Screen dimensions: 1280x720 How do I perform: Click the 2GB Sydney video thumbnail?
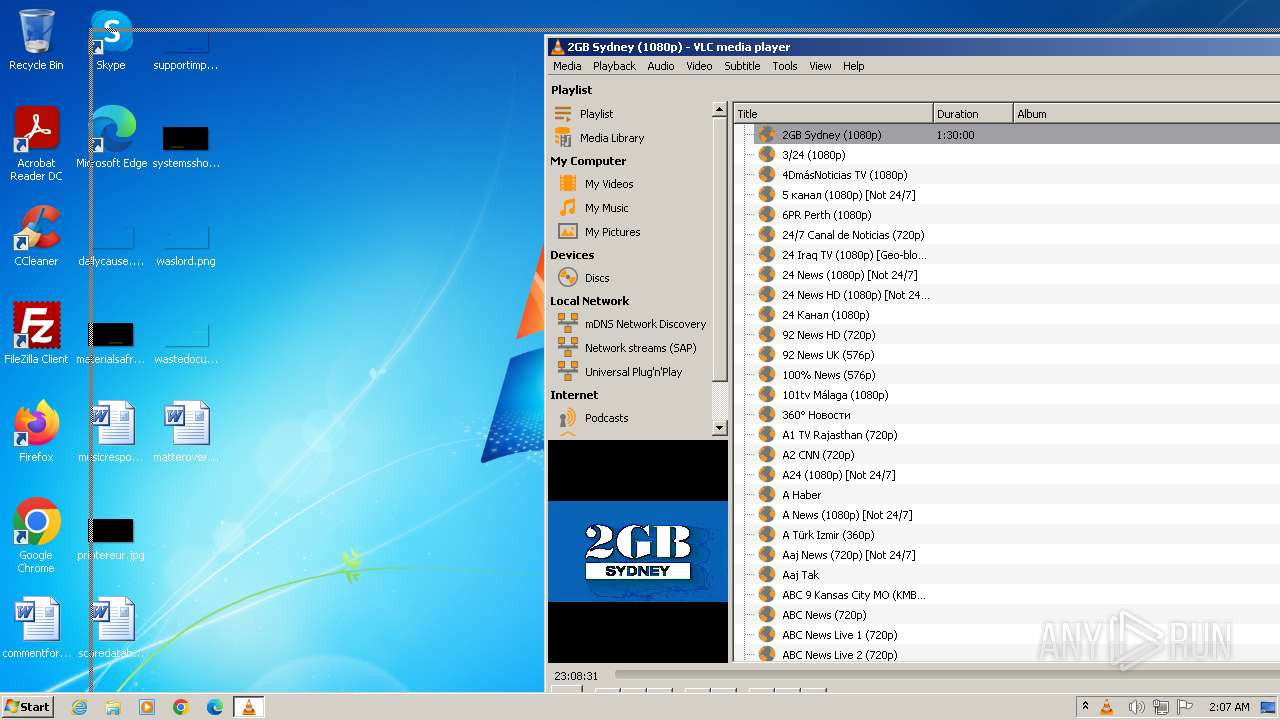click(x=638, y=551)
